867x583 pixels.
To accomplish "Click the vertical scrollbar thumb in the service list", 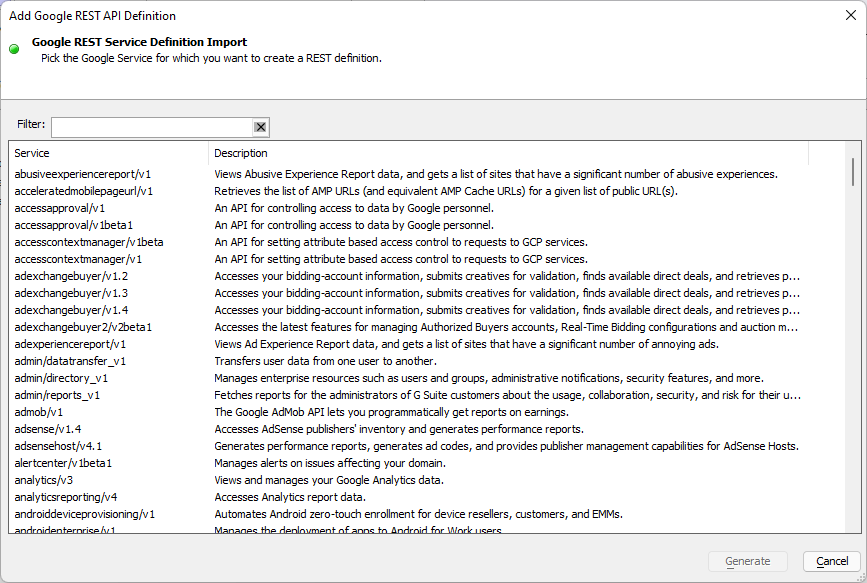I will pyautogui.click(x=853, y=171).
